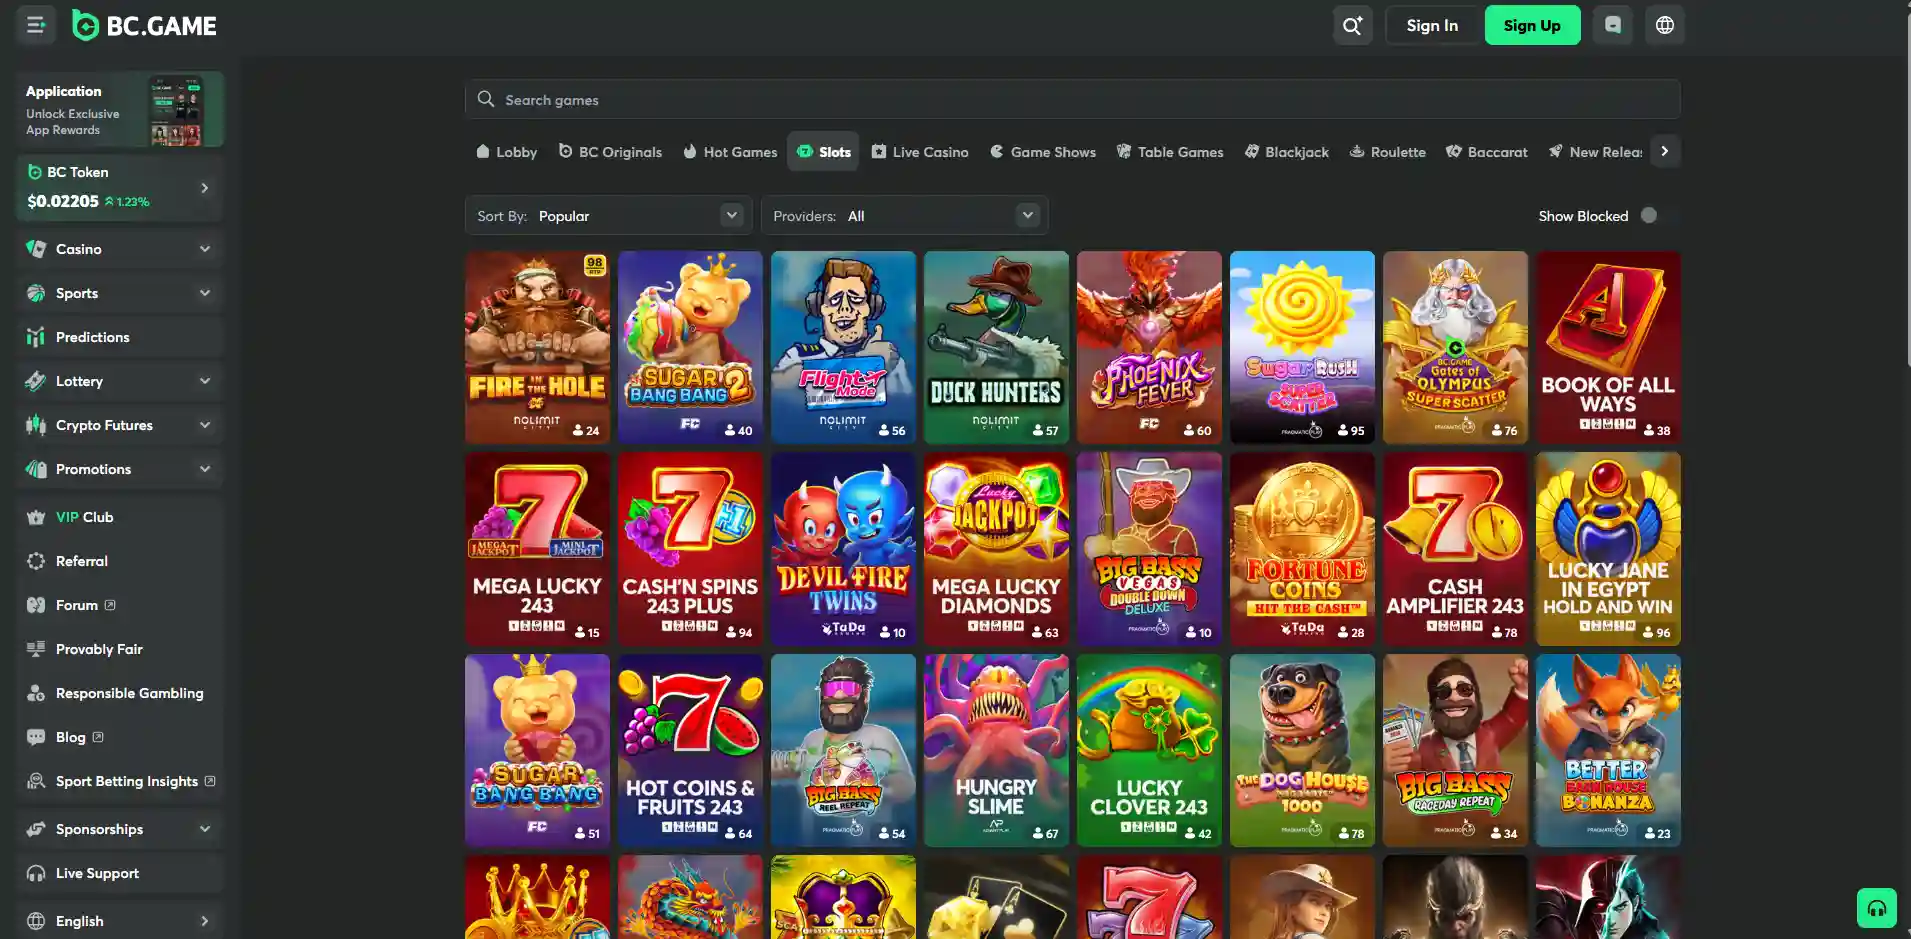The width and height of the screenshot is (1911, 939).
Task: Expand the Promotions section chevron
Action: [x=205, y=469]
